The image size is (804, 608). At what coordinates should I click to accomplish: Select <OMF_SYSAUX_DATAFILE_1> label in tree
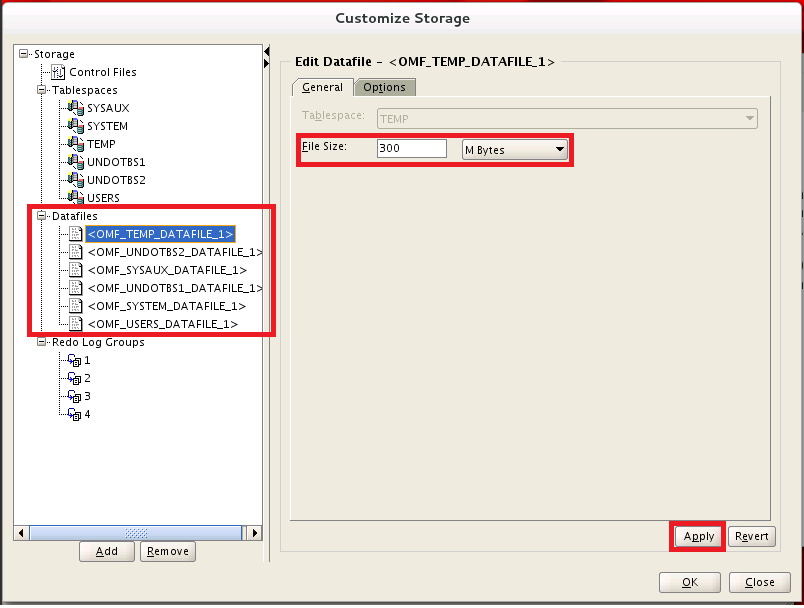(167, 270)
